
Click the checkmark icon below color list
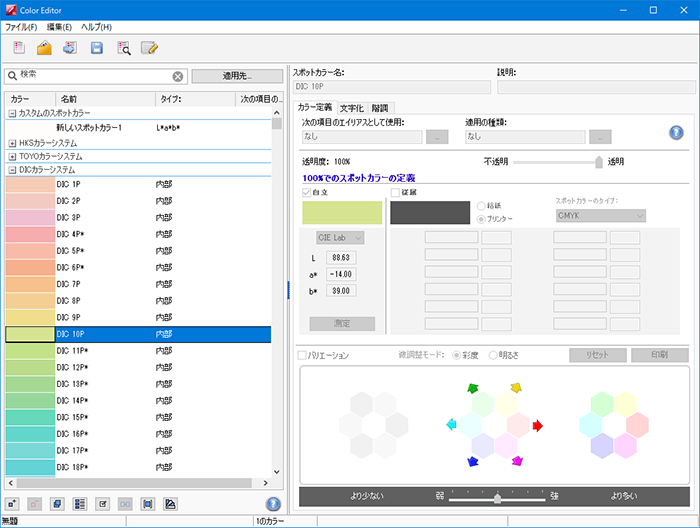[102, 504]
